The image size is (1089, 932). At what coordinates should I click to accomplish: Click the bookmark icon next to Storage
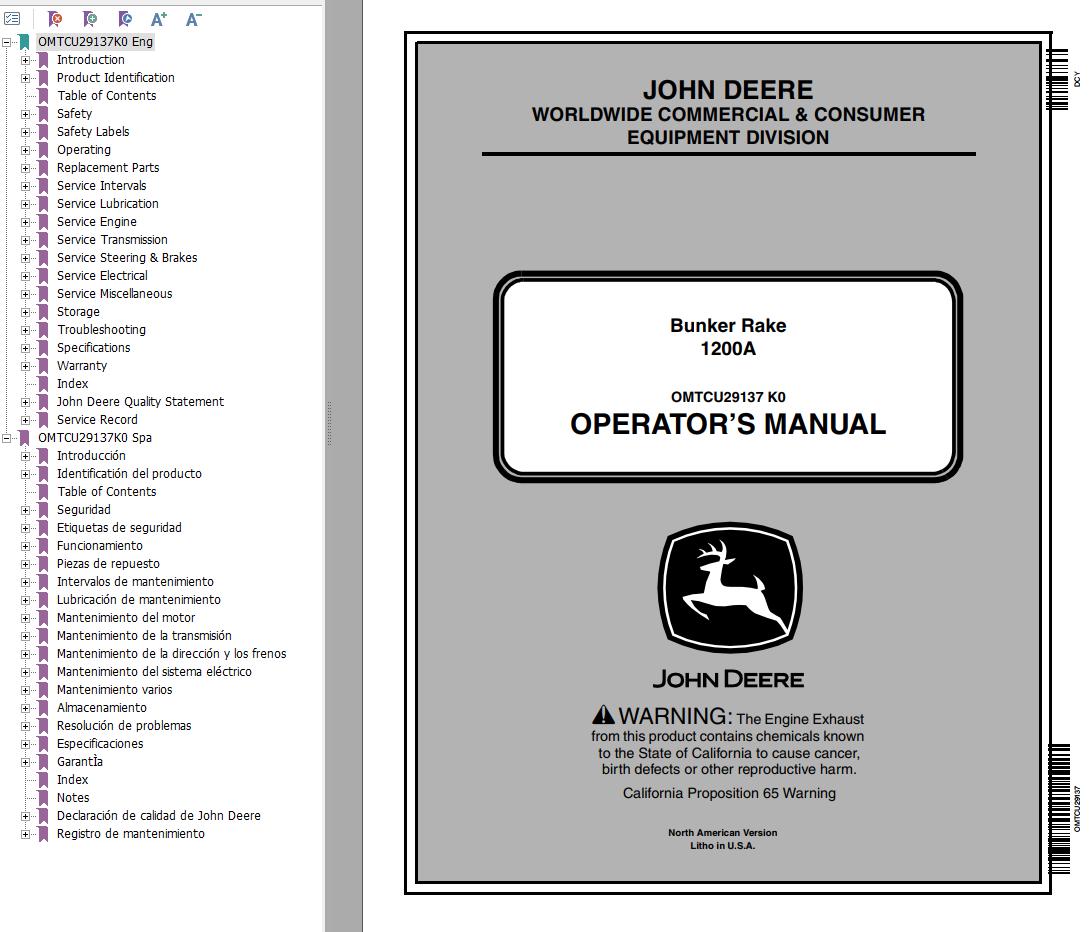(x=43, y=312)
